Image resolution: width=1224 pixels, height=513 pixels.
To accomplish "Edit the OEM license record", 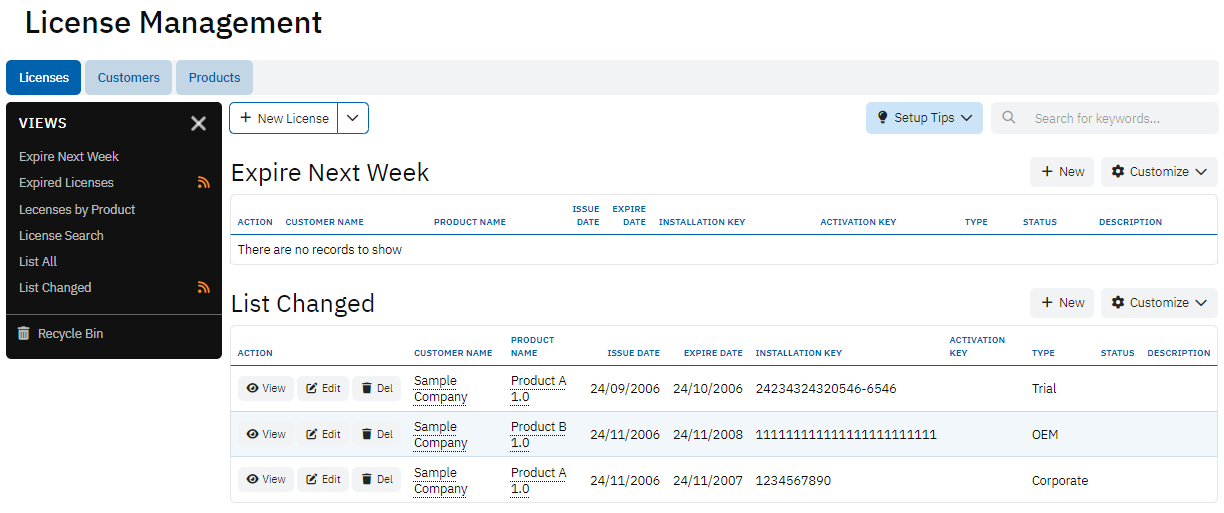I will pyautogui.click(x=323, y=435).
